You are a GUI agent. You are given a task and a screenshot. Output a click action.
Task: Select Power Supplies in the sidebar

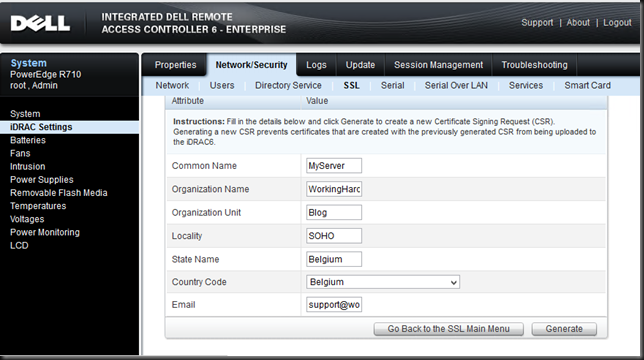[x=41, y=180]
